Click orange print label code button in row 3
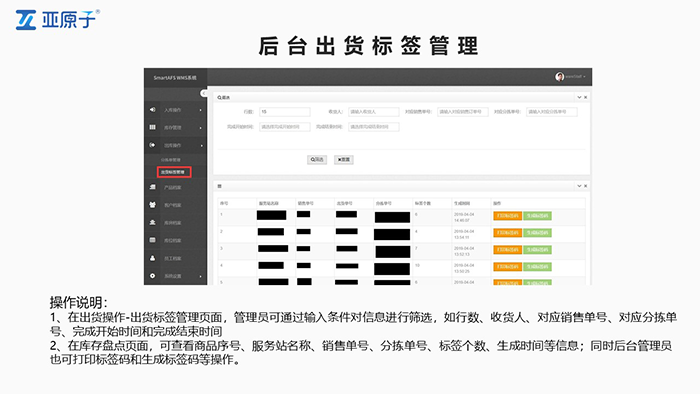 tap(507, 250)
